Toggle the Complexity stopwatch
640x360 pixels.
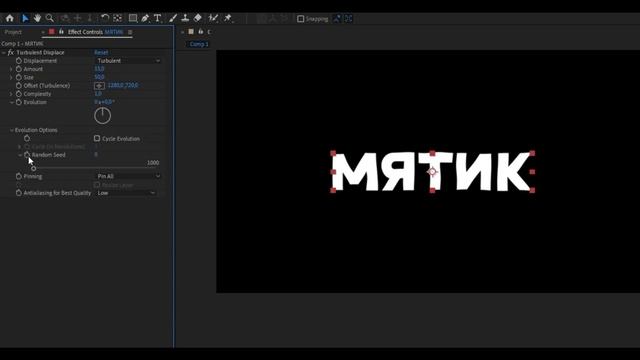[19, 94]
